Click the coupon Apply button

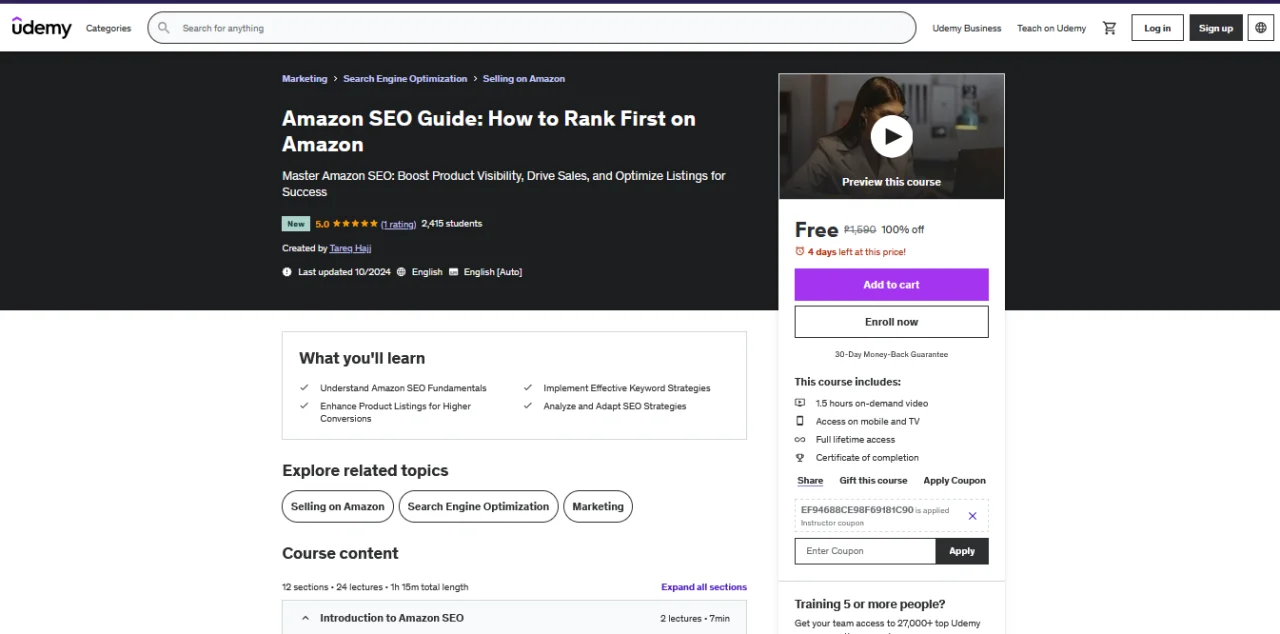tap(962, 551)
